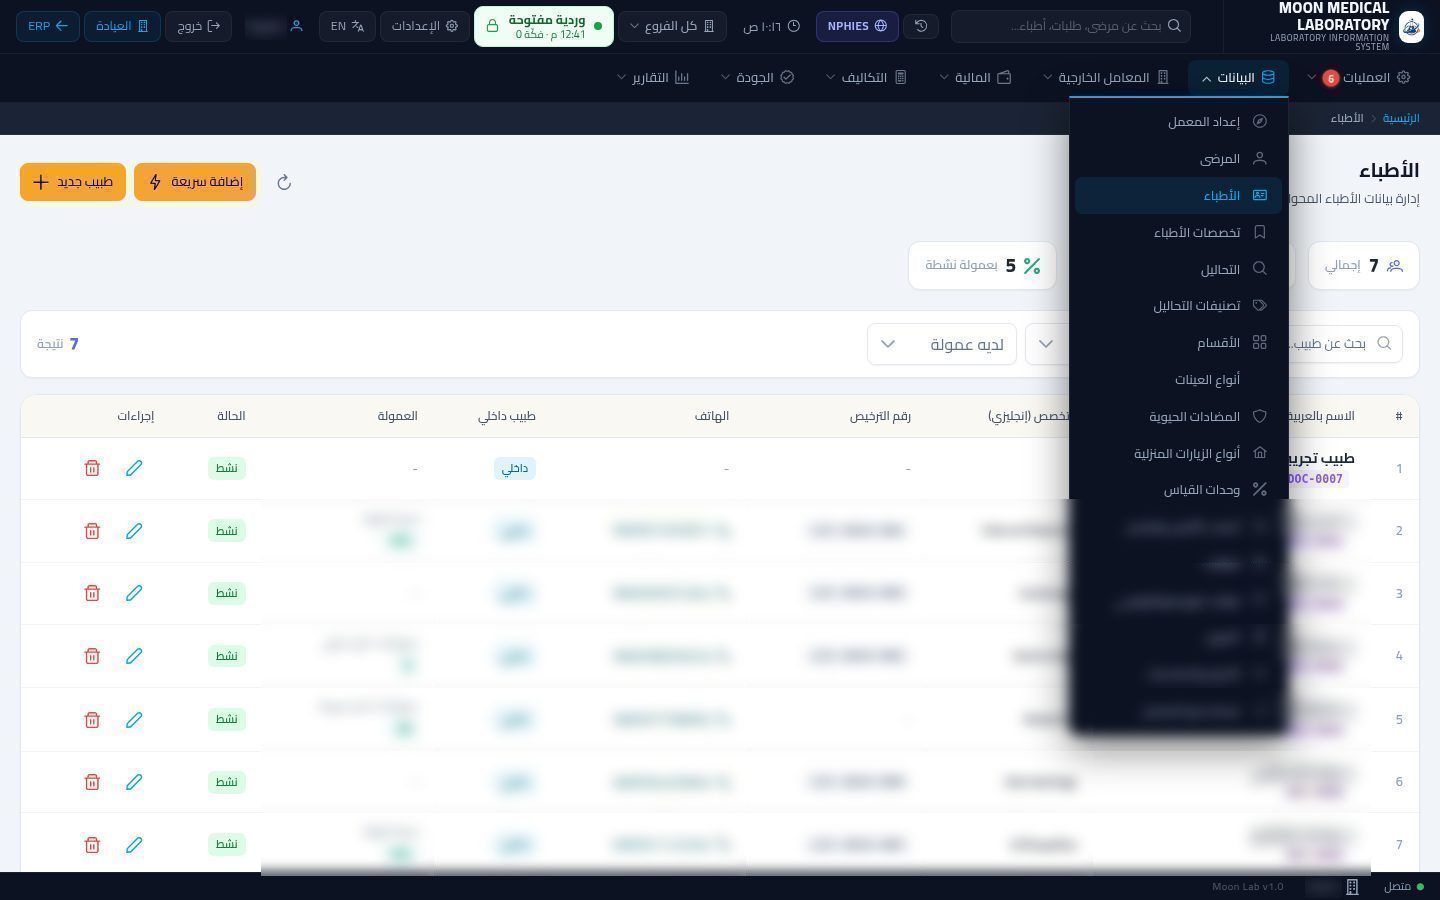
Task: Click the trash icon in row 2
Action: (92, 531)
